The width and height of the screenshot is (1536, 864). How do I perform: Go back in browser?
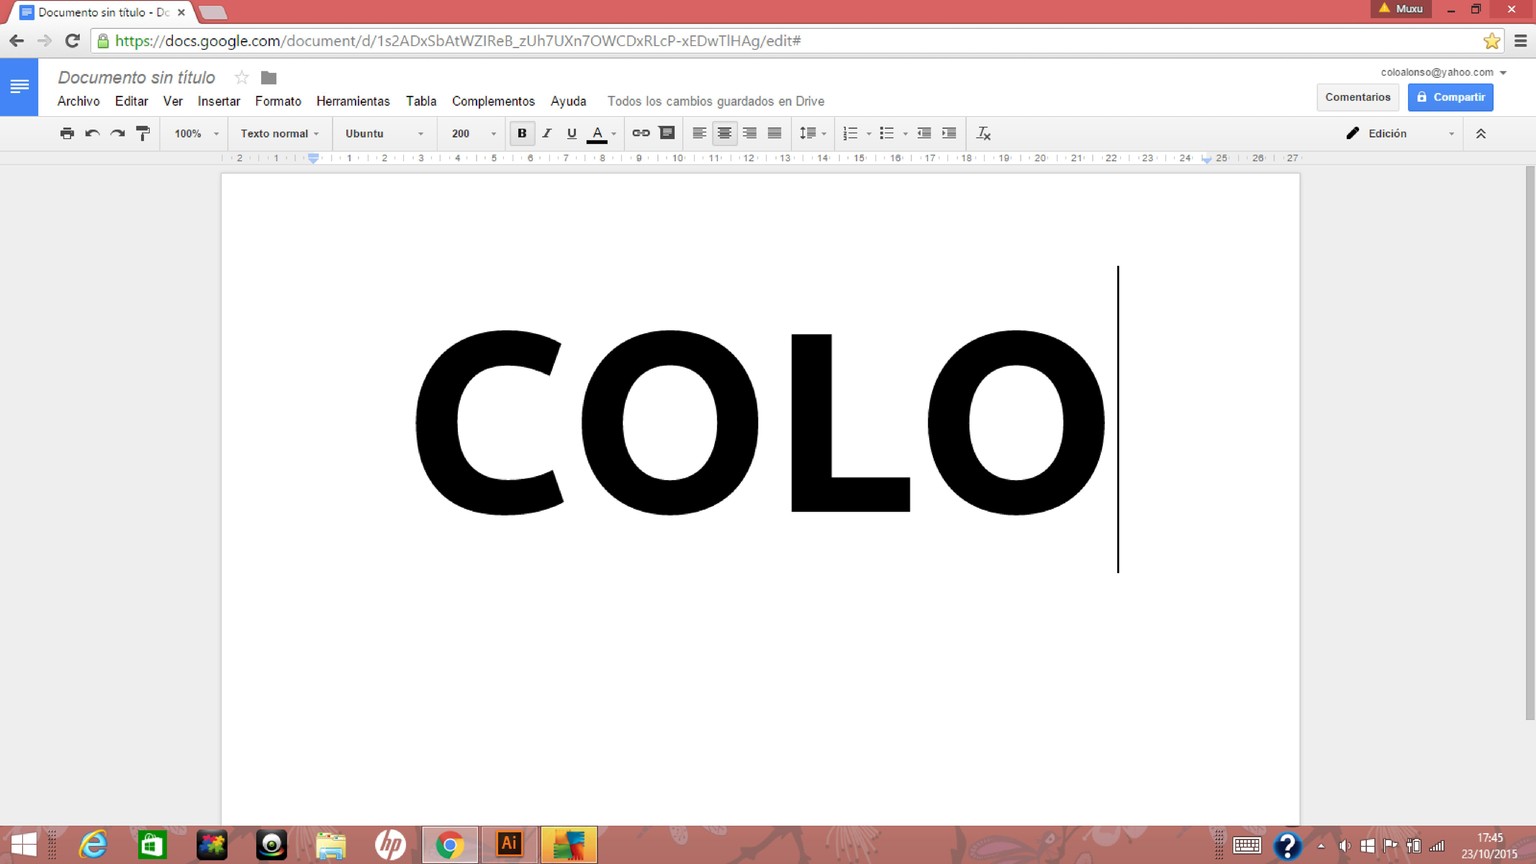16,41
